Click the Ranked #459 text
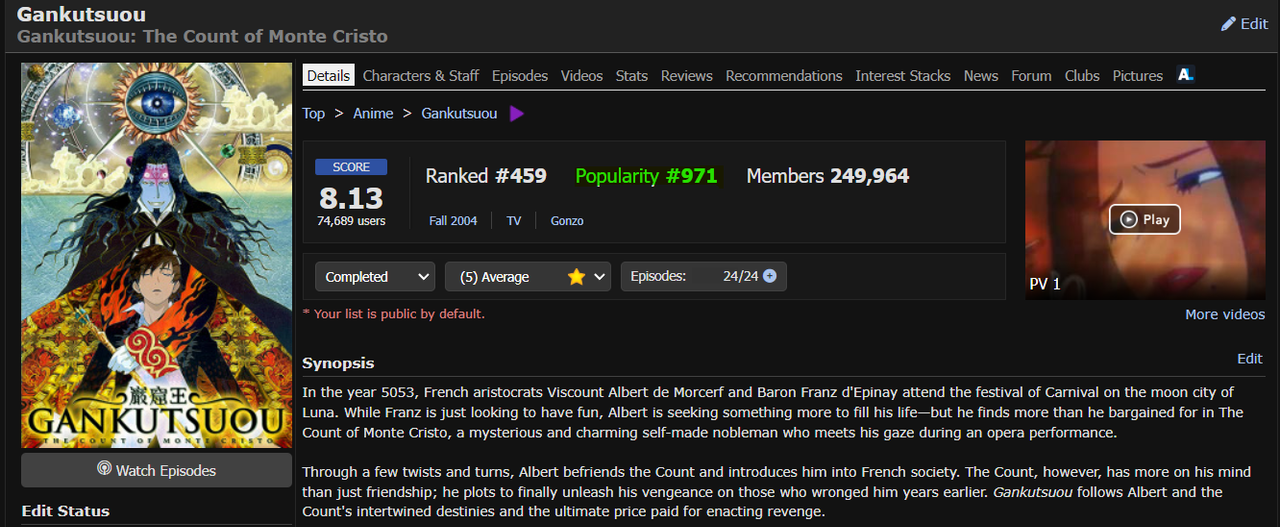Screen dimensions: 1280x527 click(x=486, y=176)
